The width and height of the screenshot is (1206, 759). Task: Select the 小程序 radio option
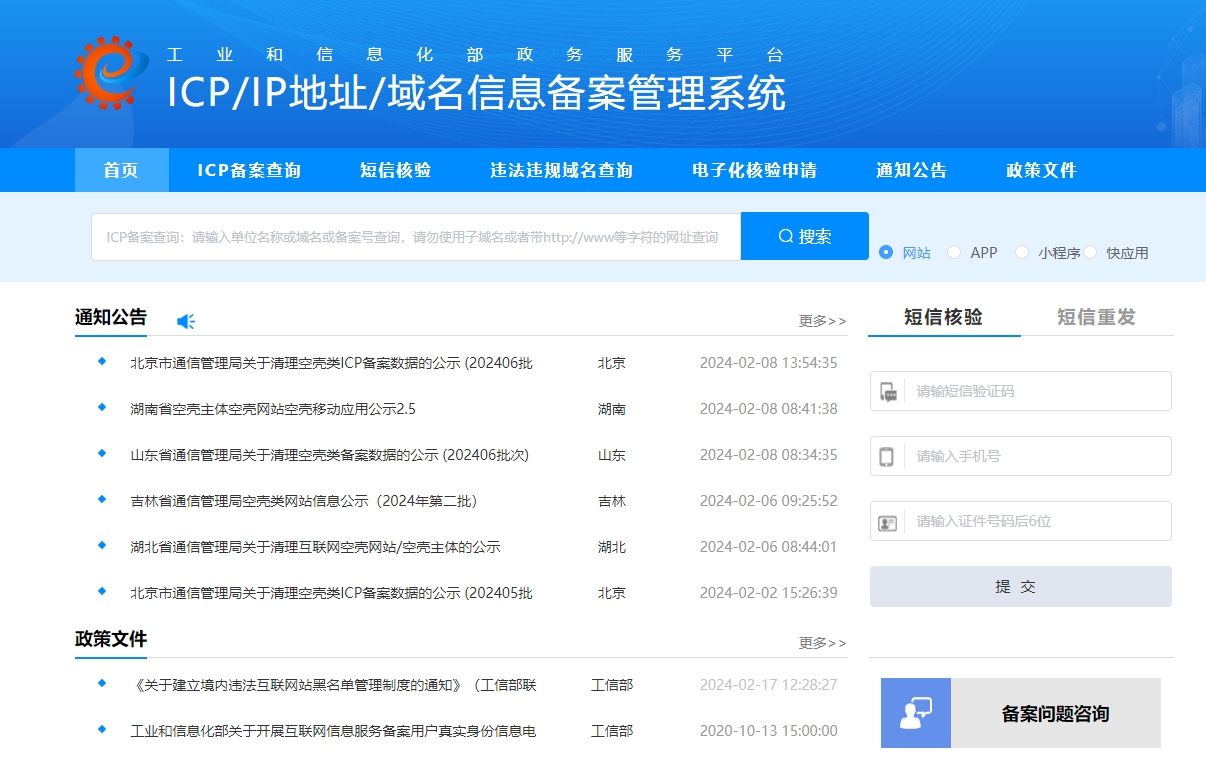(x=1022, y=253)
